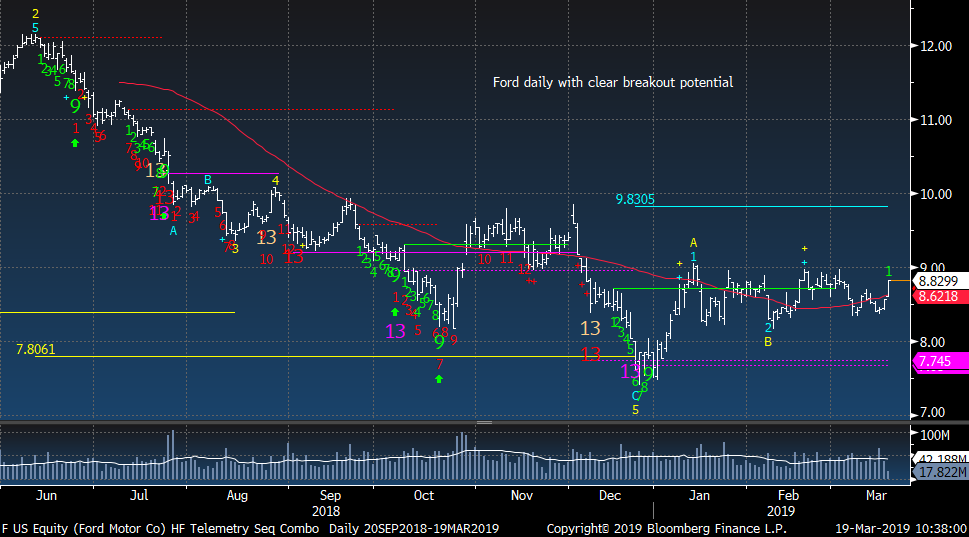Click the 10.00 price axis label
969x537 pixels.
(x=936, y=194)
